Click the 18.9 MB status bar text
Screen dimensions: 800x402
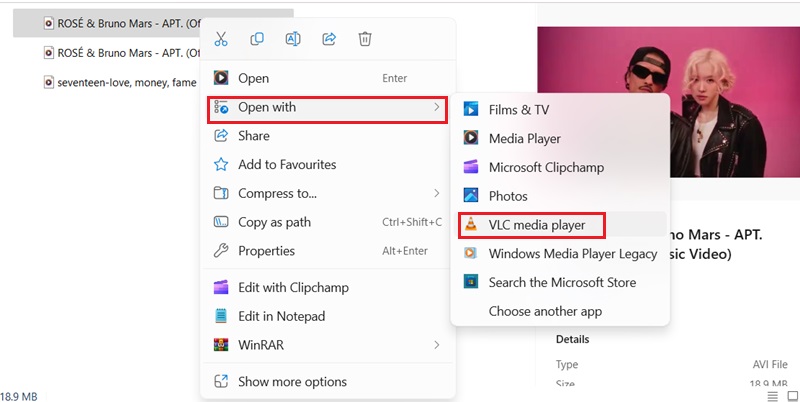point(19,396)
